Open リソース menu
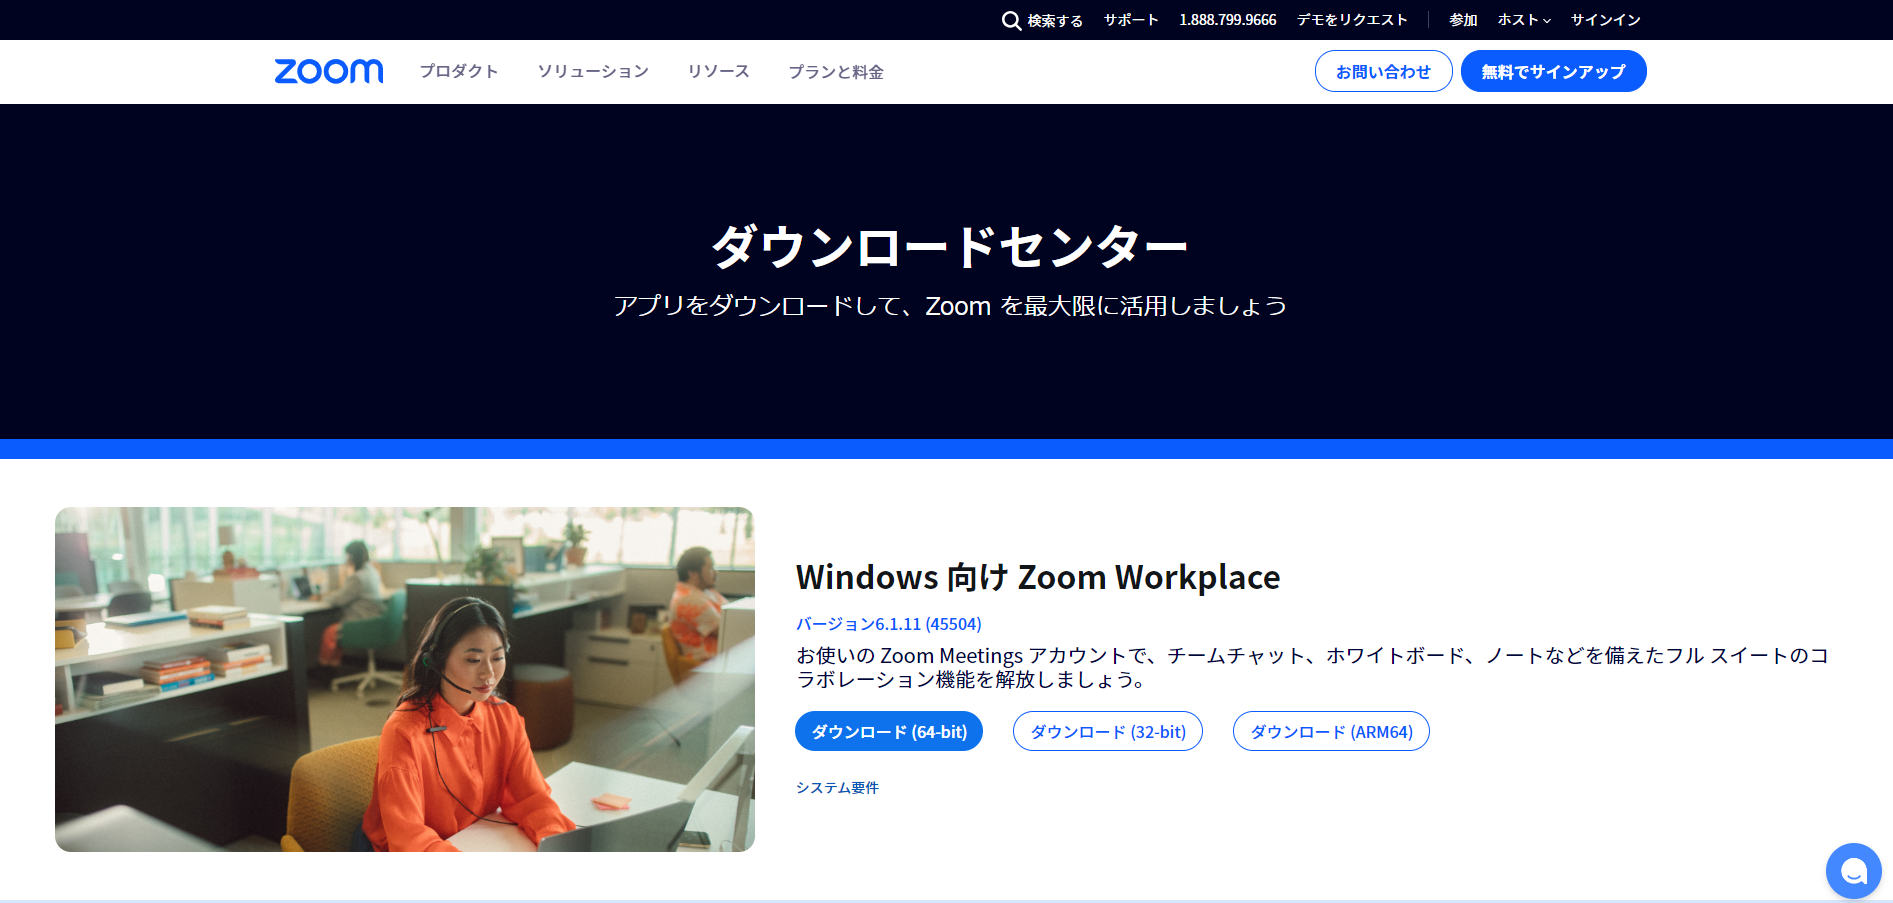The height and width of the screenshot is (903, 1893). click(718, 71)
